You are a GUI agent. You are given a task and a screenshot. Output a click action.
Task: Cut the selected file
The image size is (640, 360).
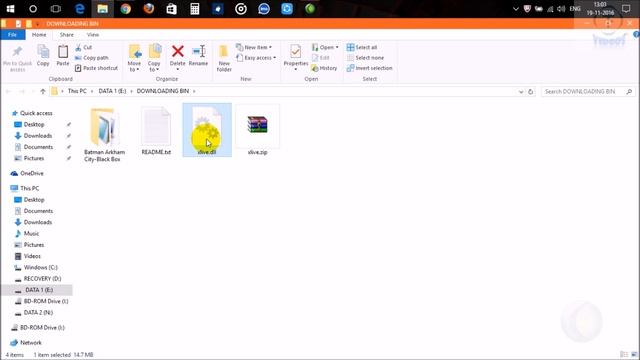coord(84,47)
